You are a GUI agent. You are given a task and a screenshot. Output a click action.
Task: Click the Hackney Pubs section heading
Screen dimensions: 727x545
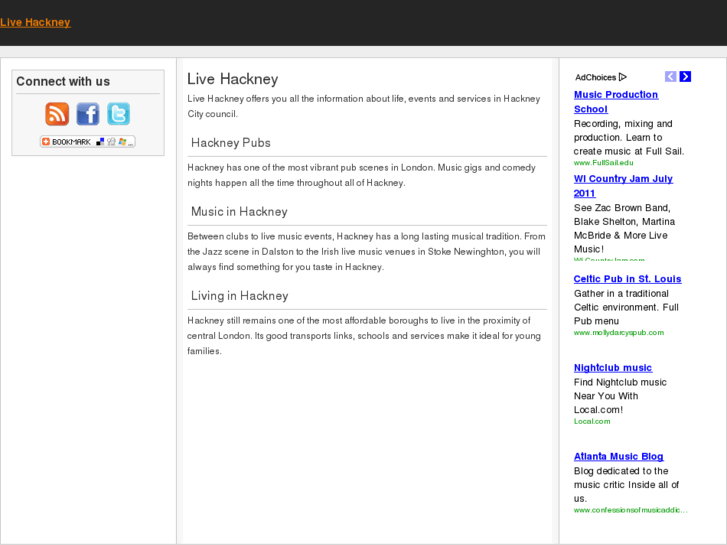click(x=231, y=143)
